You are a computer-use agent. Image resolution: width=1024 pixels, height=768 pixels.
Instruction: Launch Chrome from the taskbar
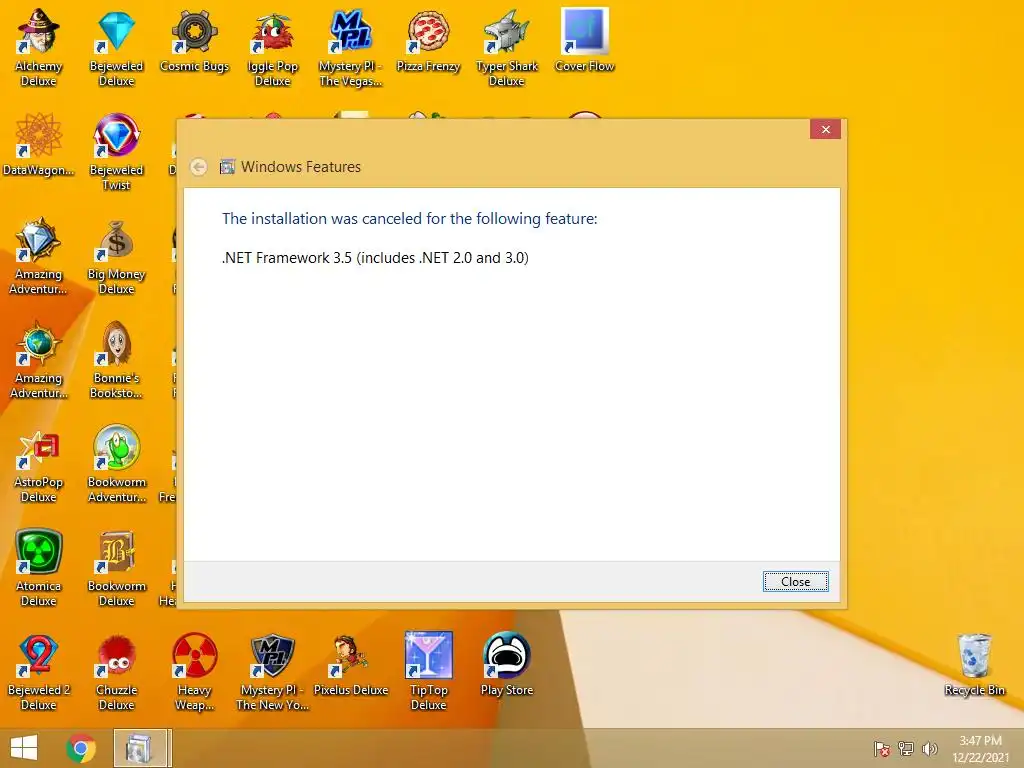(81, 748)
